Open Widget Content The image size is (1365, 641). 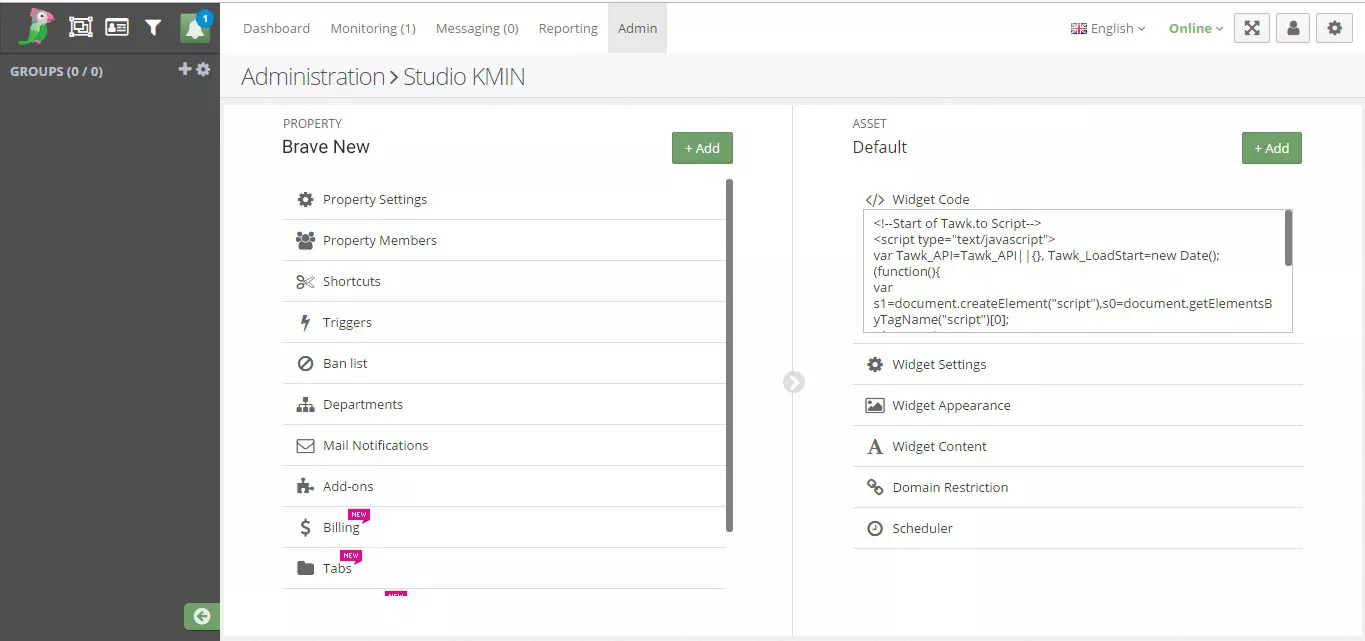pyautogui.click(x=1078, y=446)
